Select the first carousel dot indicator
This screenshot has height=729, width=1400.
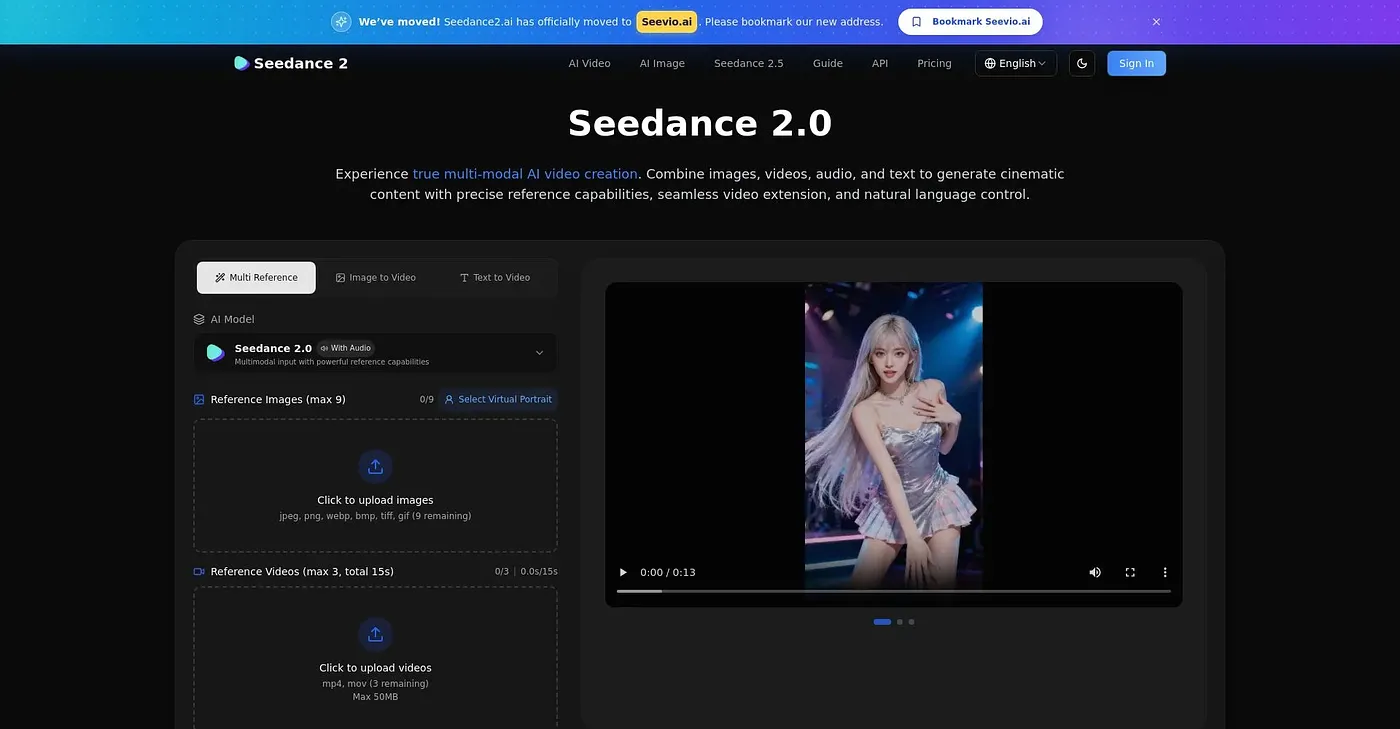click(882, 622)
